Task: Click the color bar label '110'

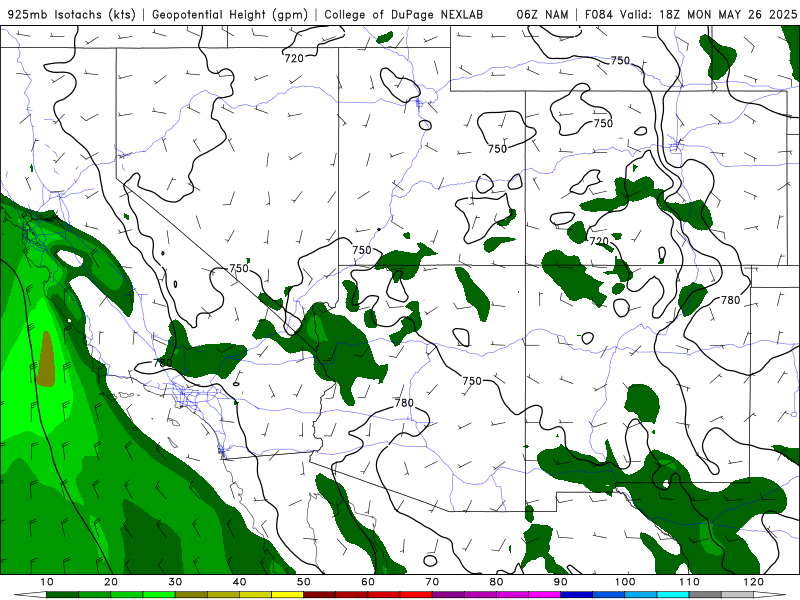Action: [689, 582]
